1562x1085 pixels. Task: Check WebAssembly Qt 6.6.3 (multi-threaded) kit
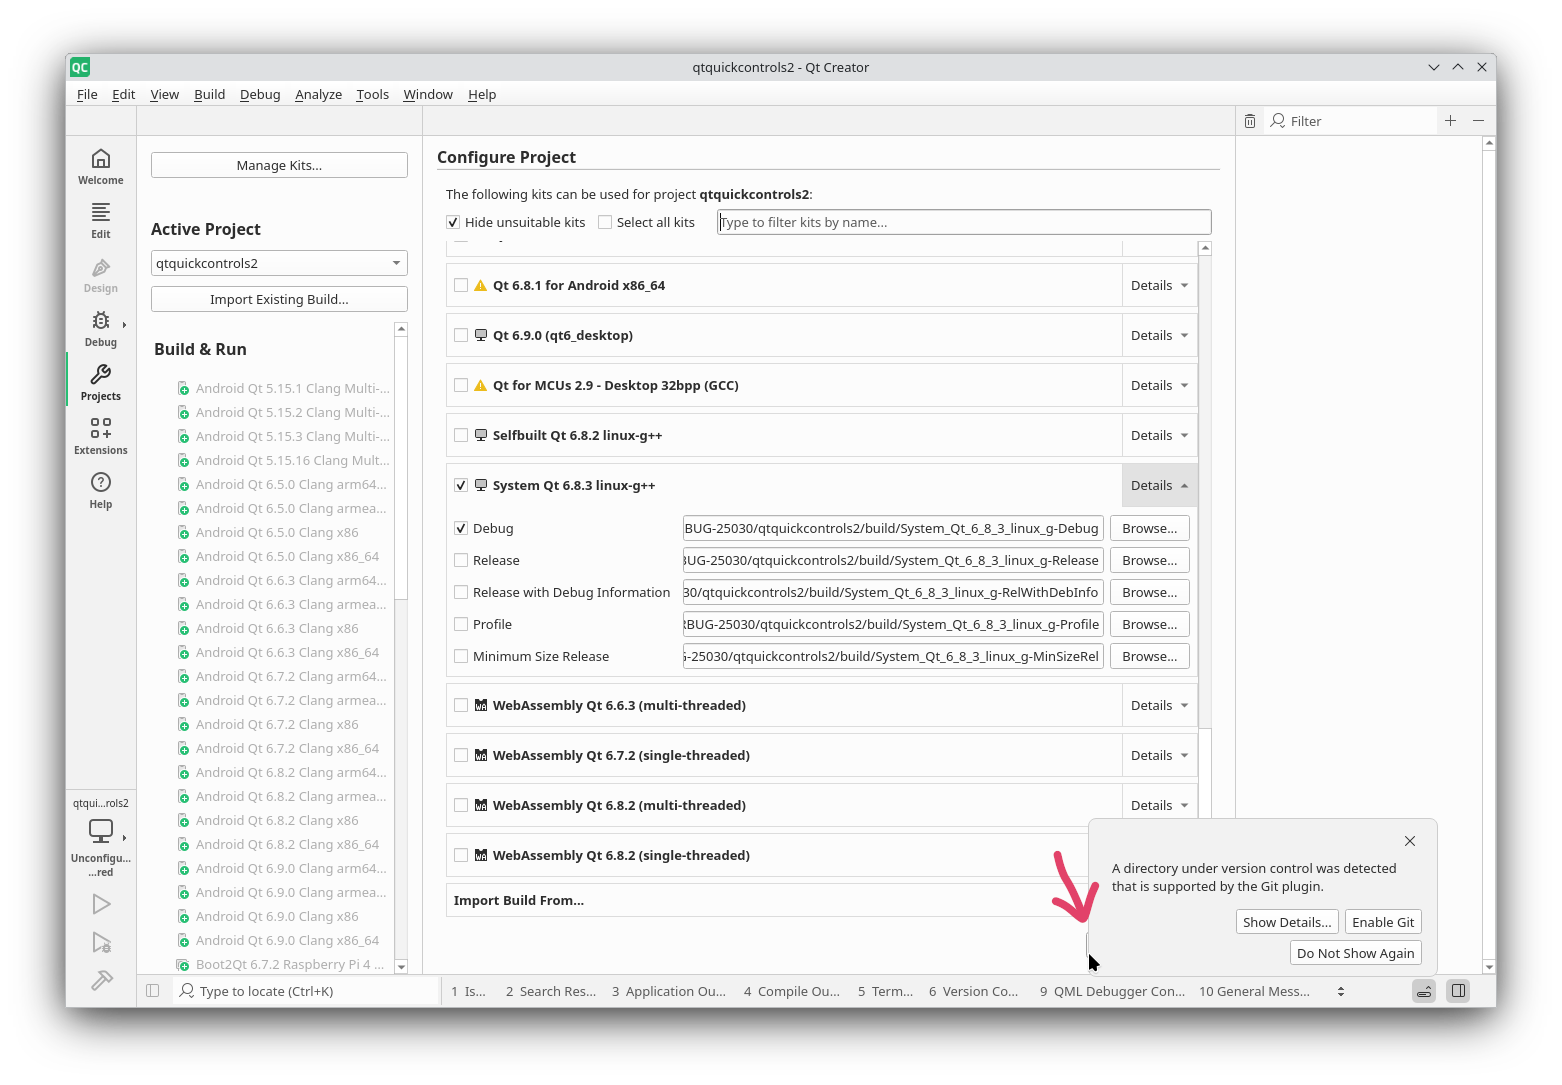click(461, 705)
